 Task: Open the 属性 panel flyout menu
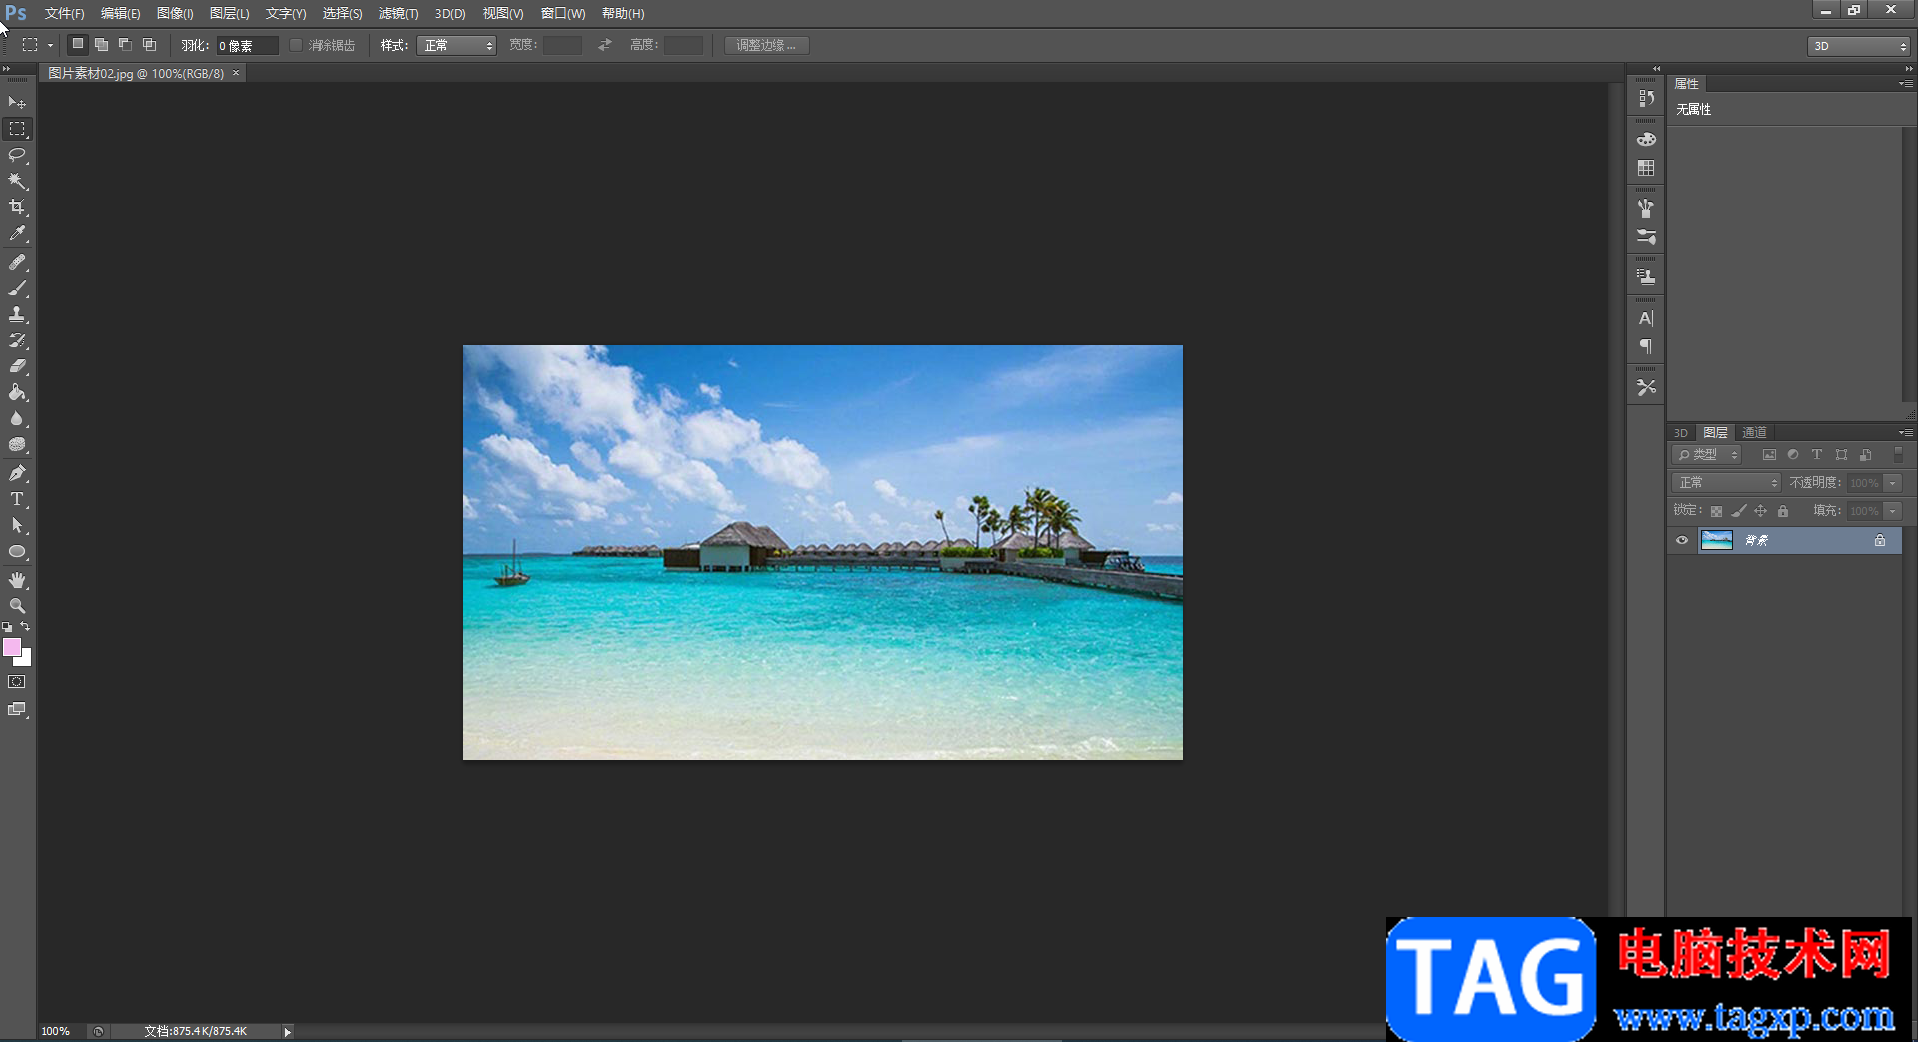1906,84
